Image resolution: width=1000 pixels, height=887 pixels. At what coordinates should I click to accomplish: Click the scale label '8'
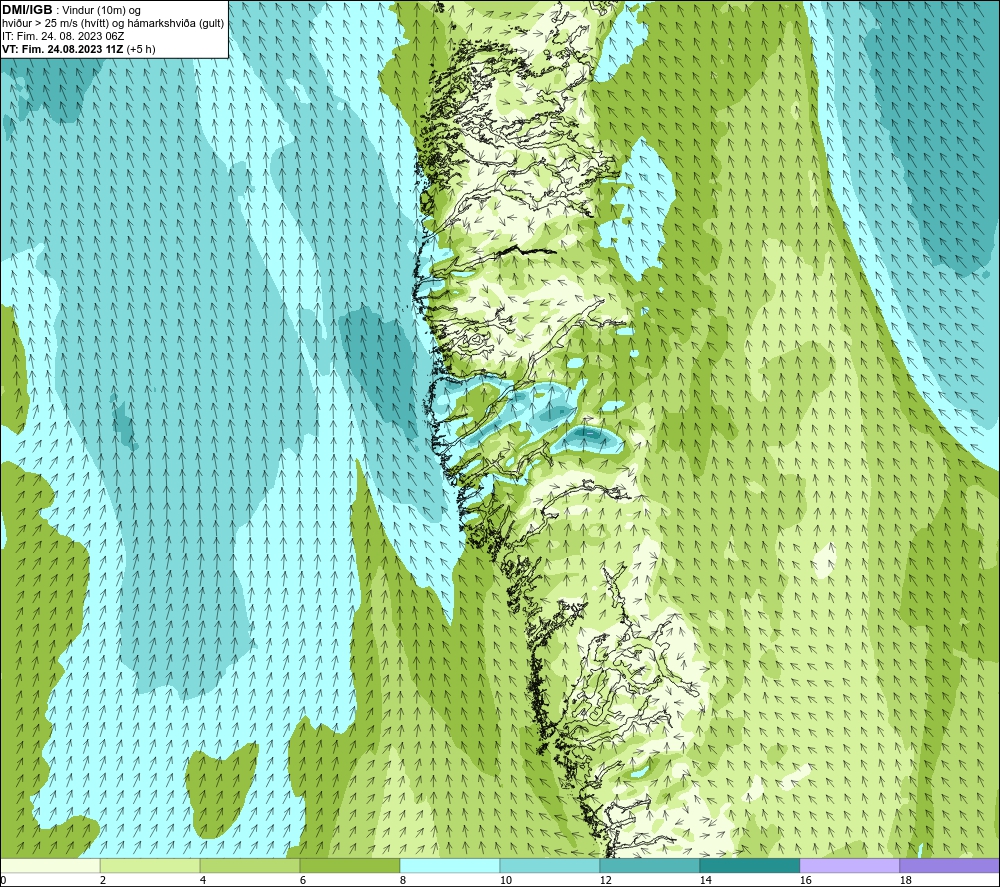(x=403, y=881)
